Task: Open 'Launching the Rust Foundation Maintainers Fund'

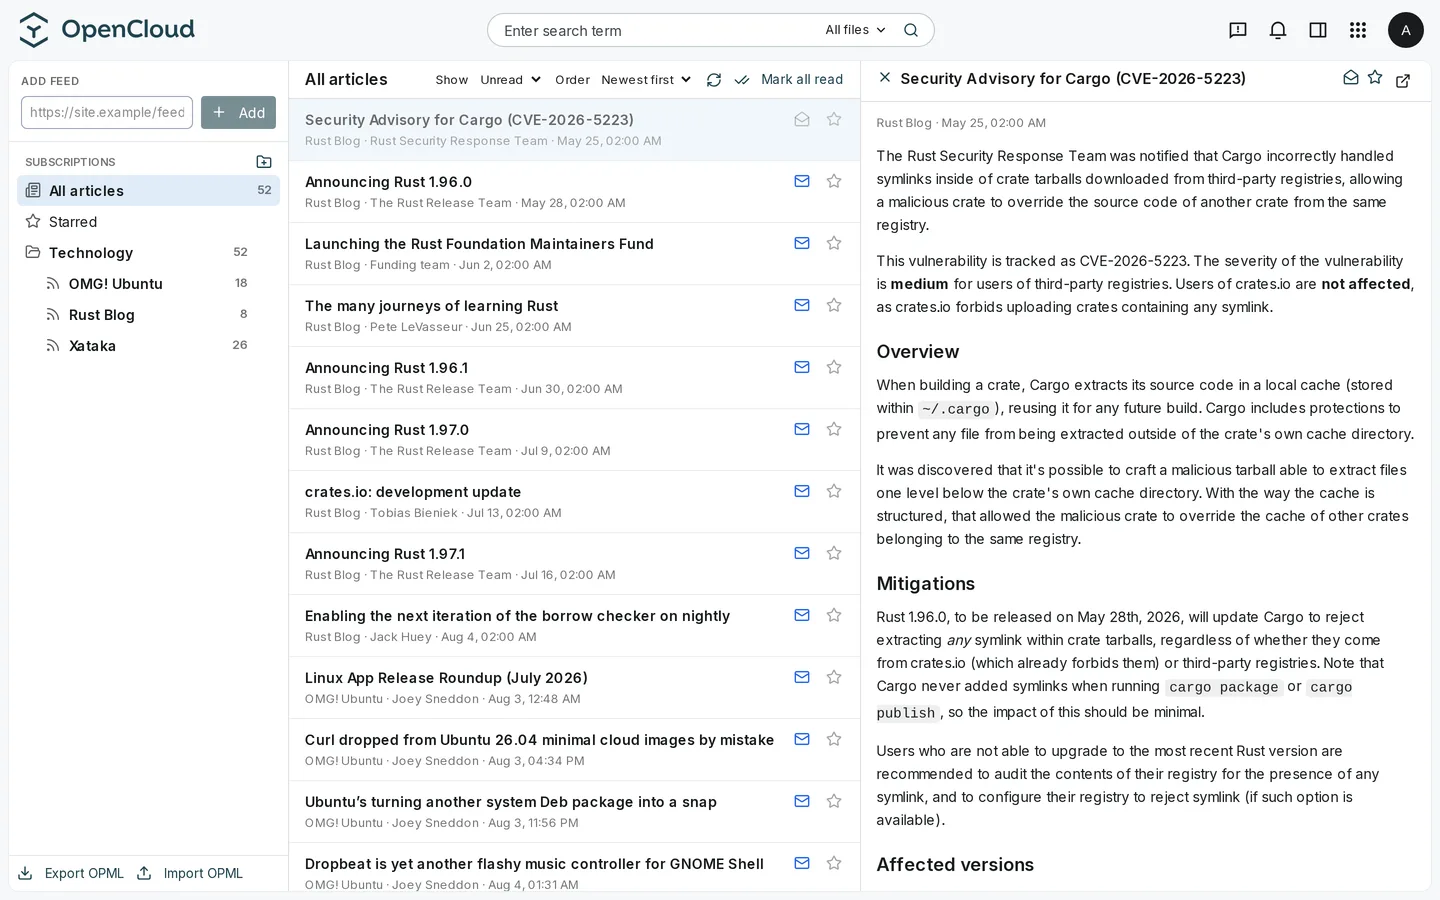Action: click(x=574, y=254)
